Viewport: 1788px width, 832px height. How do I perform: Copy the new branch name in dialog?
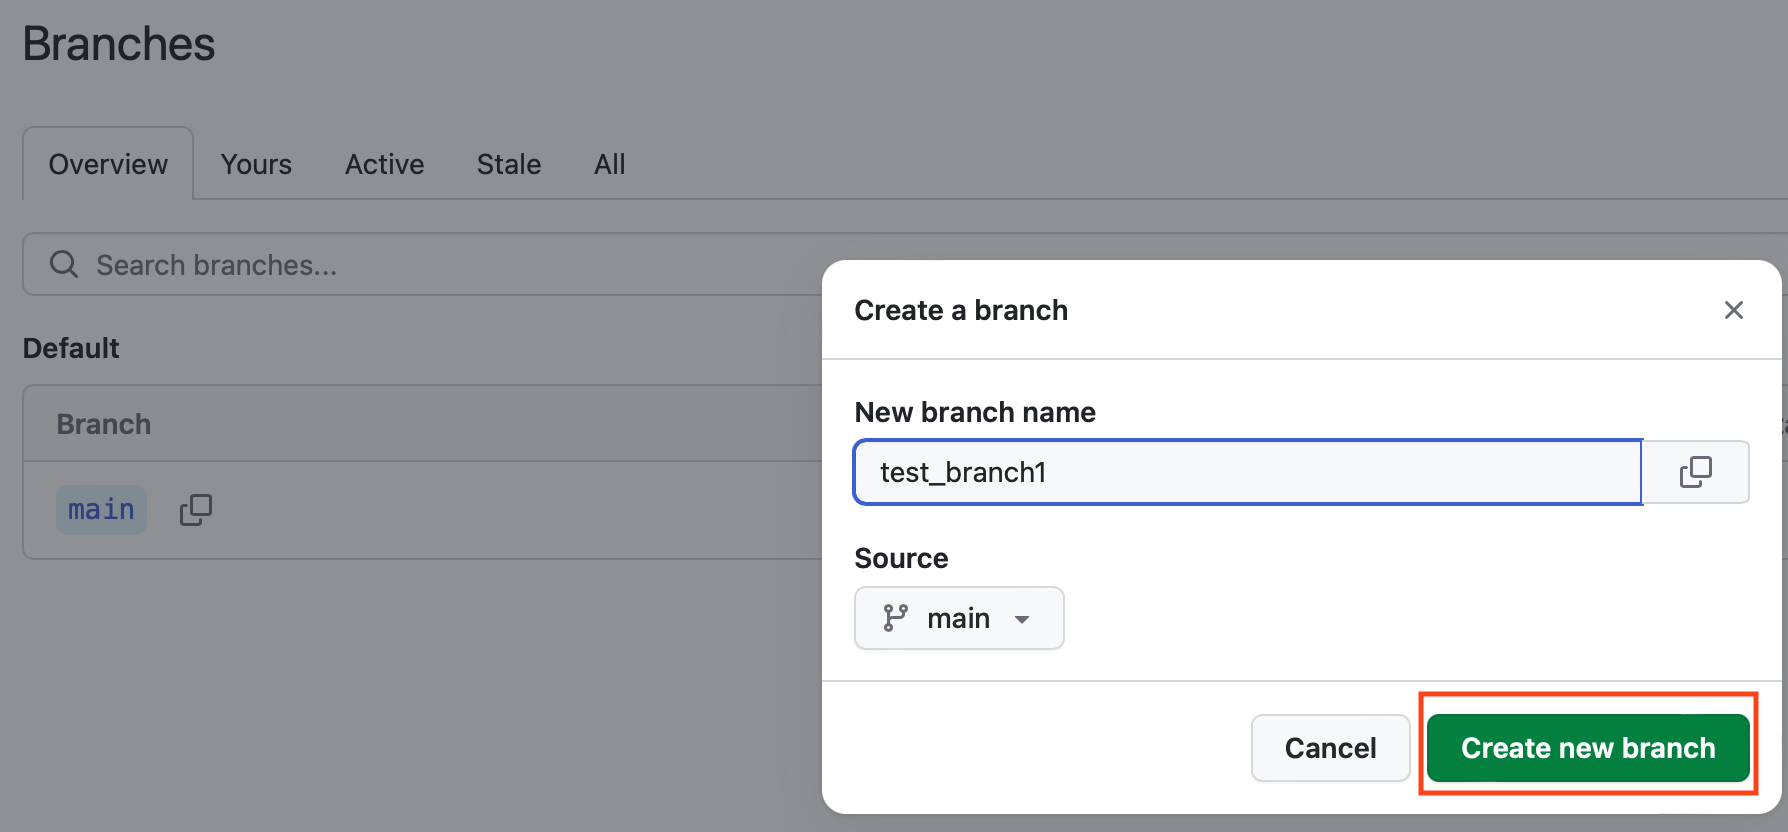tap(1695, 472)
